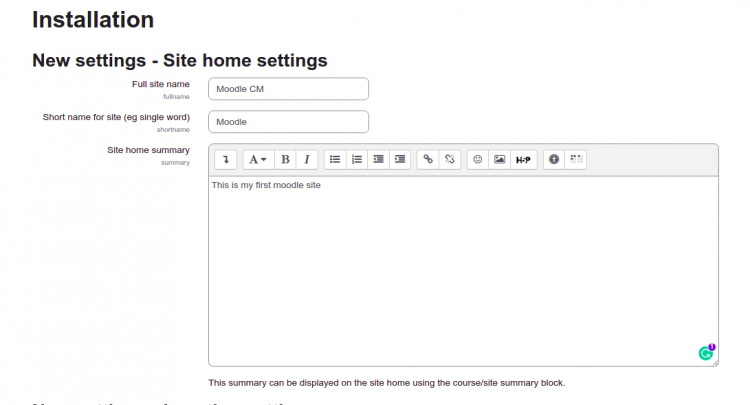Open the emoji picker
This screenshot has width=750, height=405.
478,159
